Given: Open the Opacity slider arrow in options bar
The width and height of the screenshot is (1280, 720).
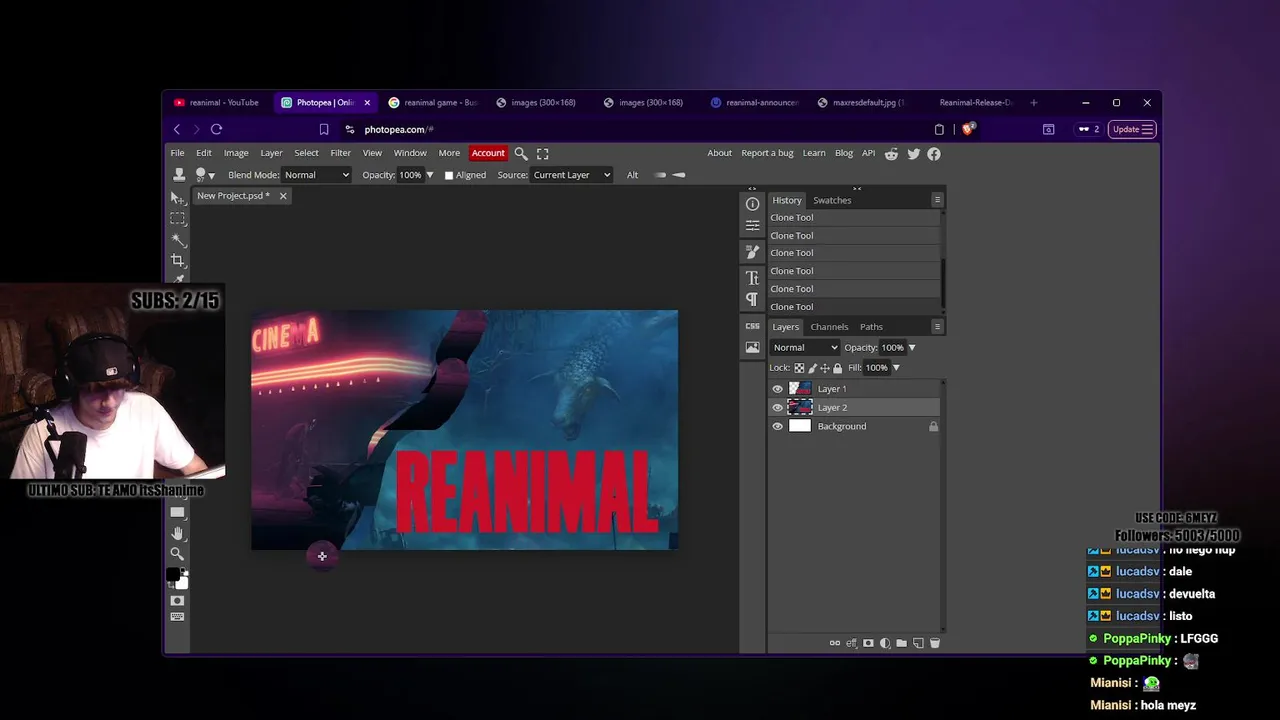Looking at the screenshot, I should [430, 175].
